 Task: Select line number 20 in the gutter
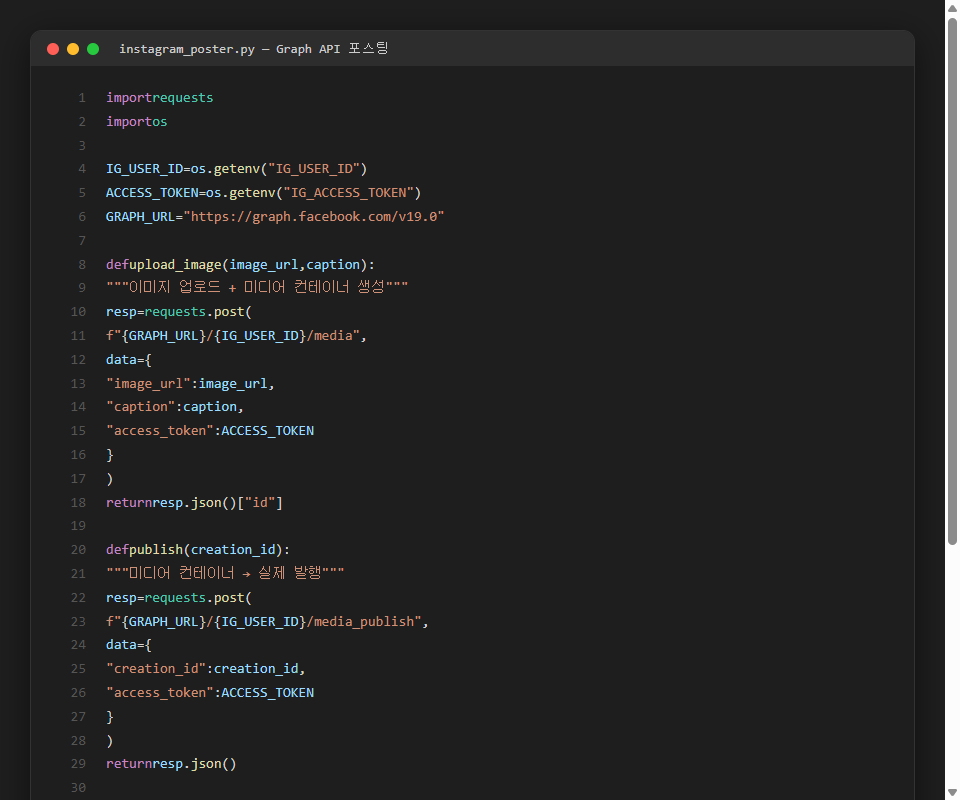(78, 549)
